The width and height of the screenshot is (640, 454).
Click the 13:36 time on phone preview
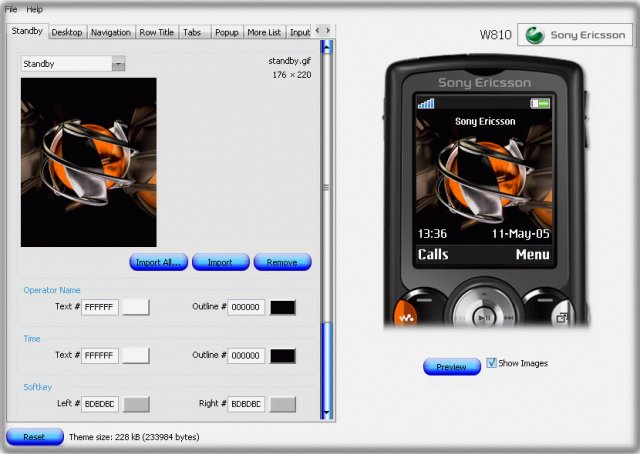coord(433,234)
